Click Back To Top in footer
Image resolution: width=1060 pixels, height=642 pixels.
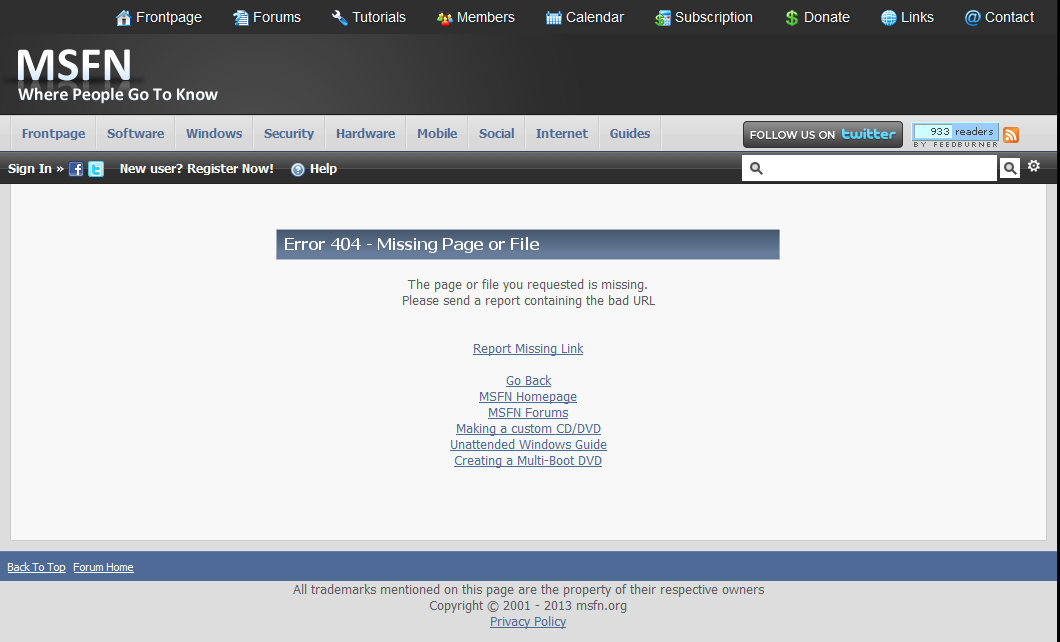pyautogui.click(x=37, y=567)
